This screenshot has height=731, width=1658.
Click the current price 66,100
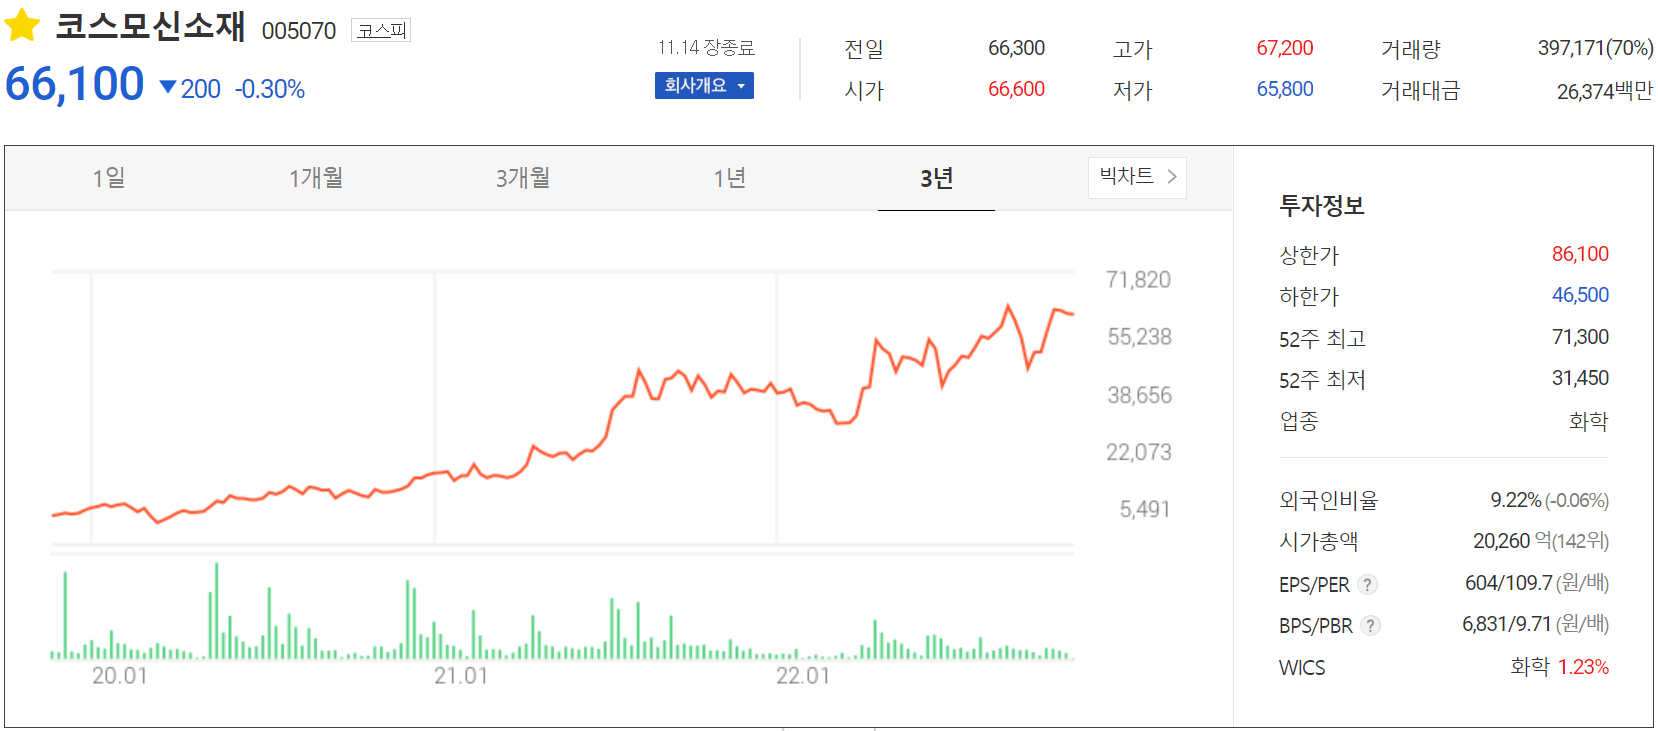pyautogui.click(x=75, y=84)
